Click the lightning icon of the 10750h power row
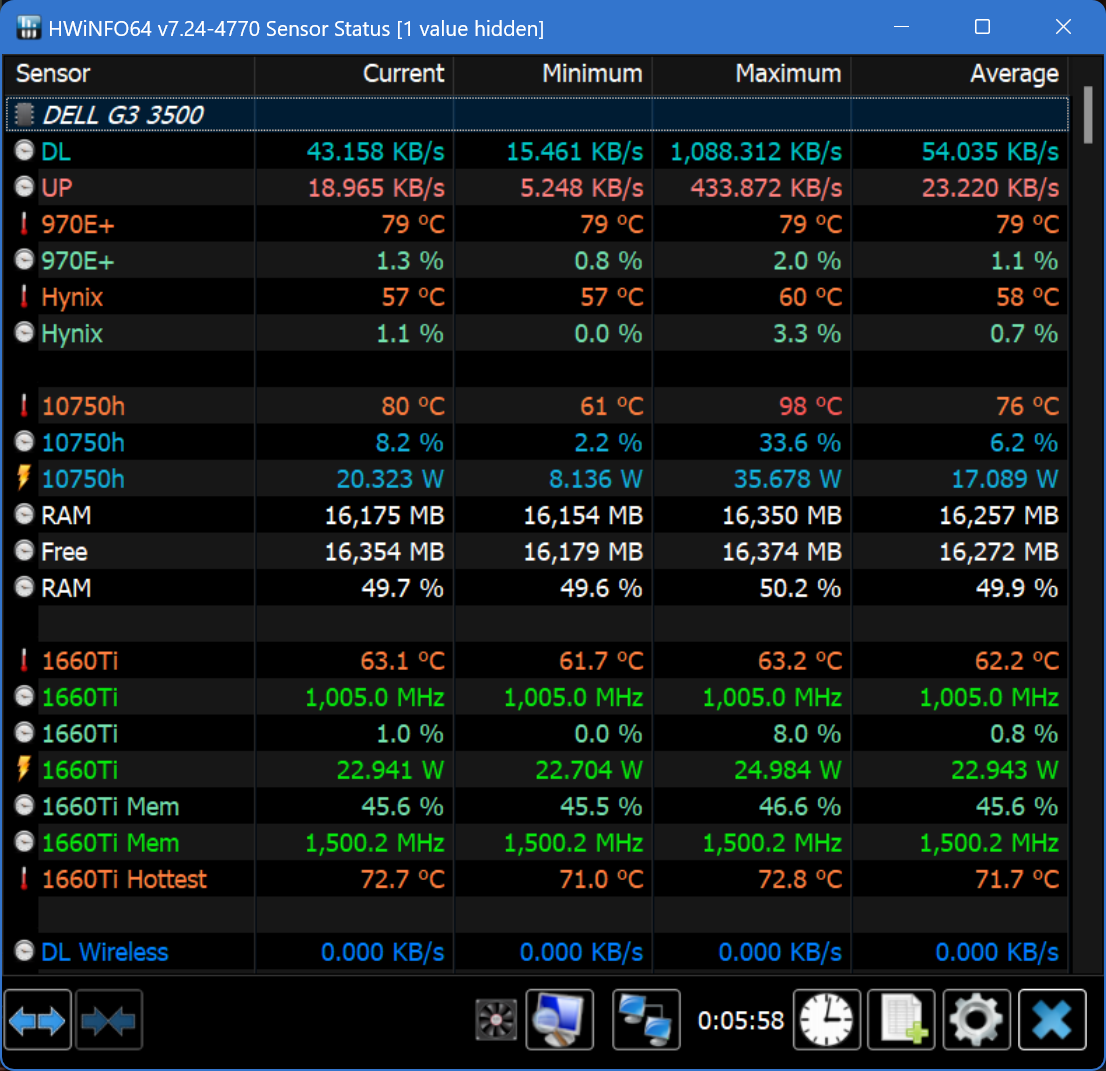The image size is (1106, 1071). coord(24,478)
